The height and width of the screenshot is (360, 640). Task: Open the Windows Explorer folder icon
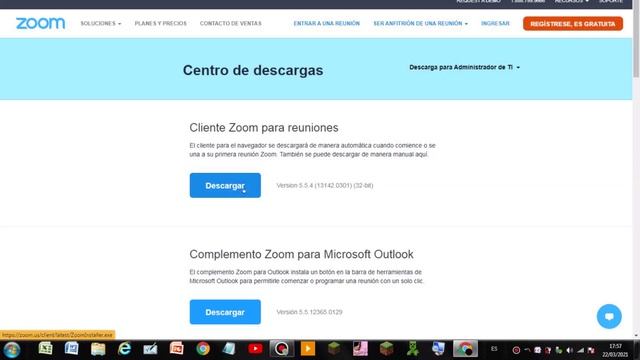point(98,349)
